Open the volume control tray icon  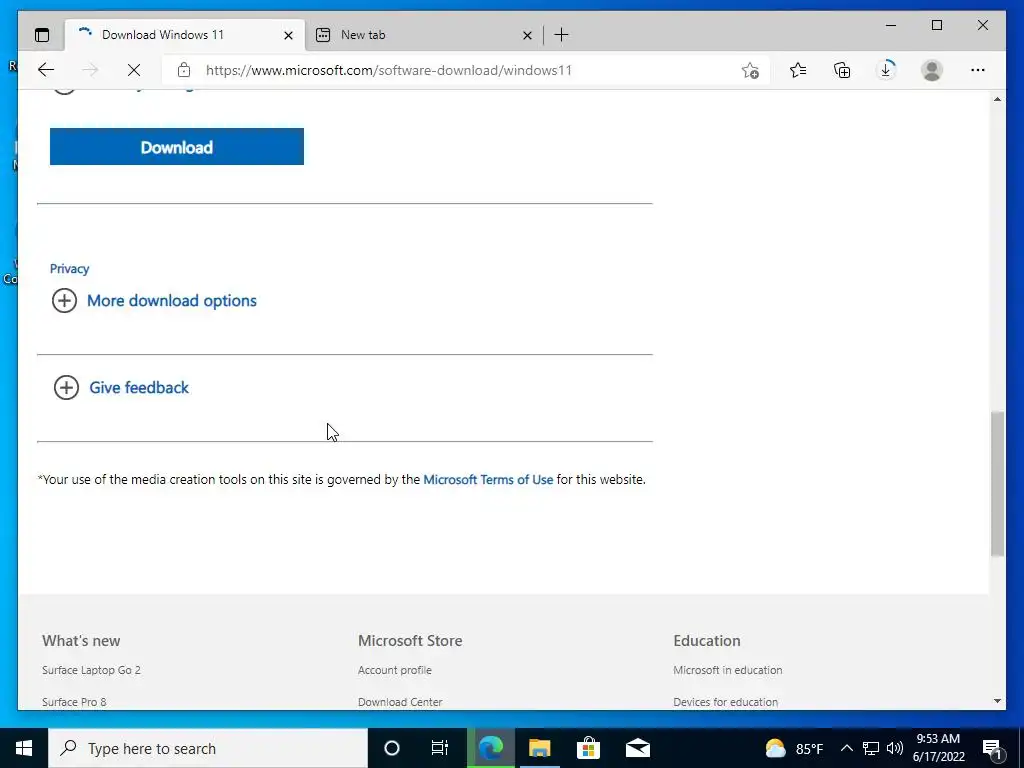coord(895,748)
